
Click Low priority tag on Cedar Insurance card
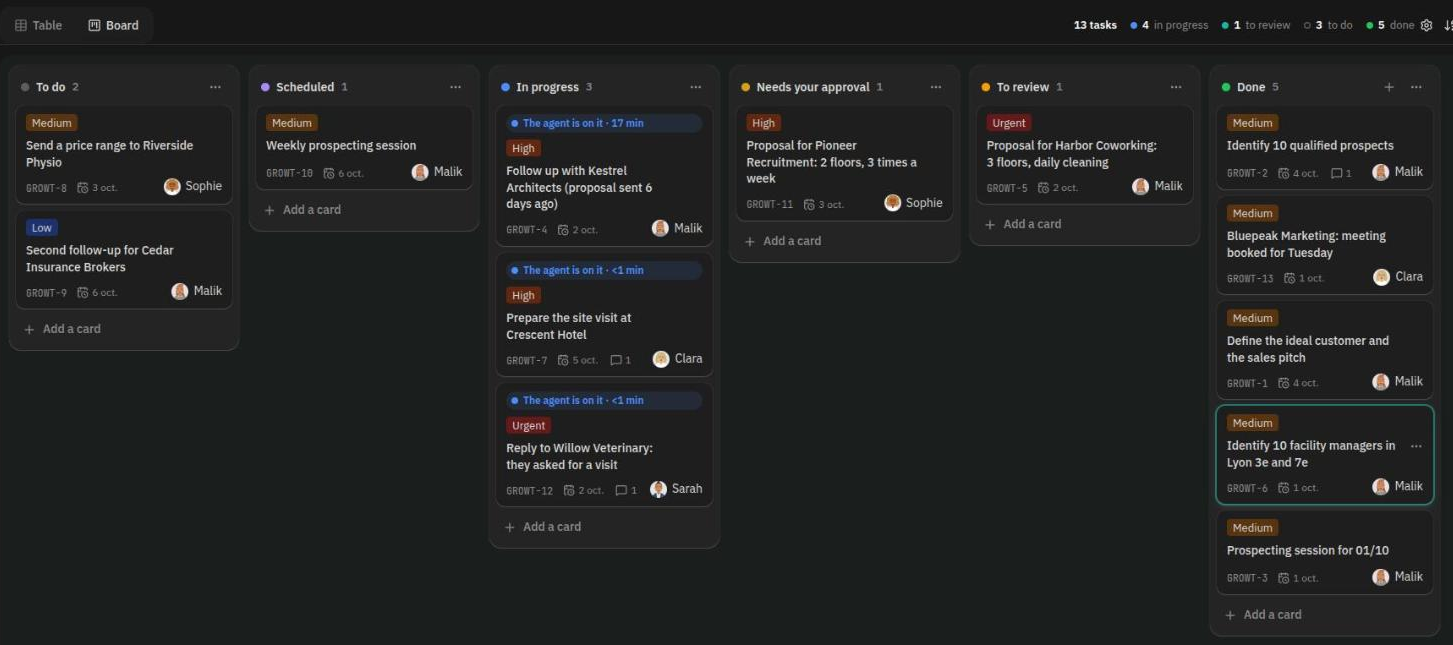click(42, 228)
